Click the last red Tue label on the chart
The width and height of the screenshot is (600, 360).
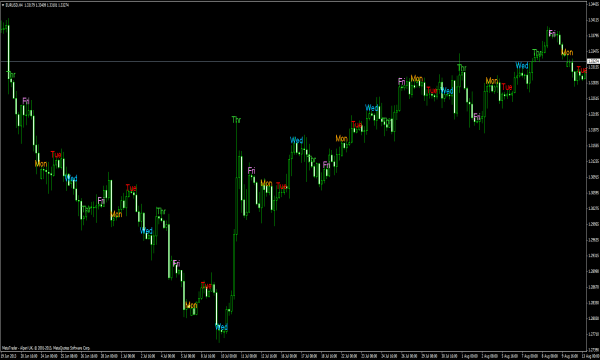(581, 70)
